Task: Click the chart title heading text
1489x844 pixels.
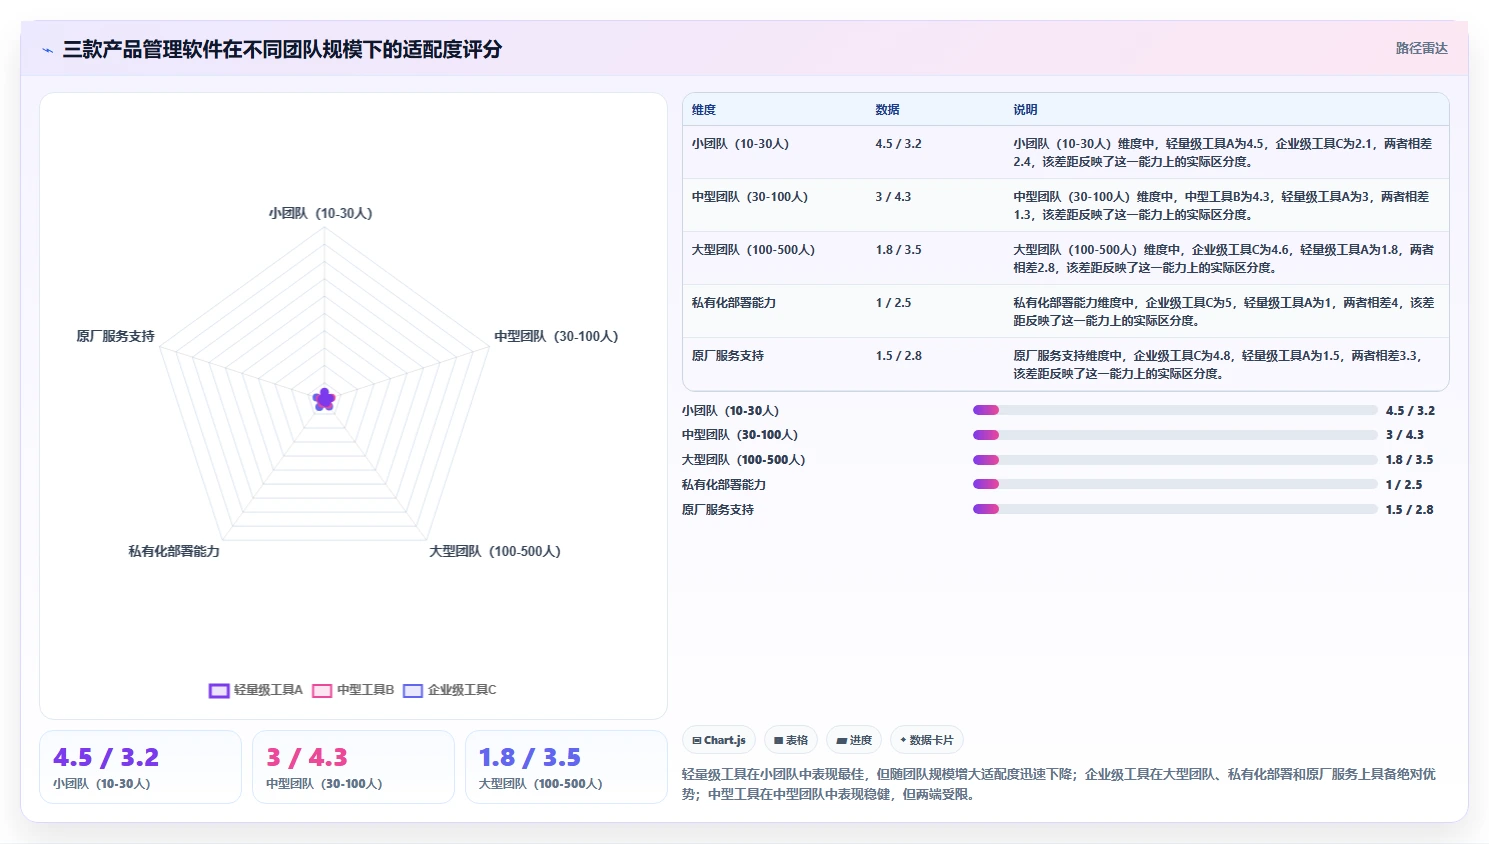Action: (282, 49)
